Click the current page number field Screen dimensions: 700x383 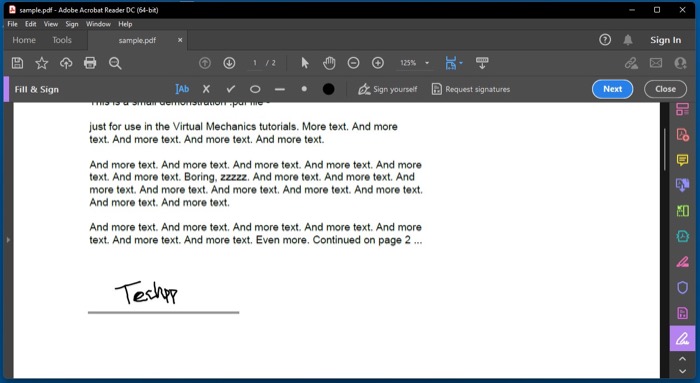255,63
